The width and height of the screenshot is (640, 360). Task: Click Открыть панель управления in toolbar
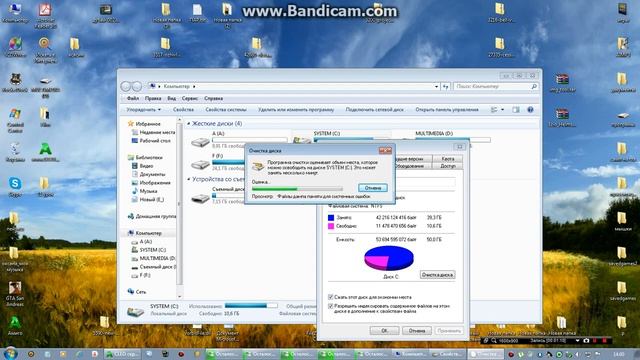coord(447,109)
